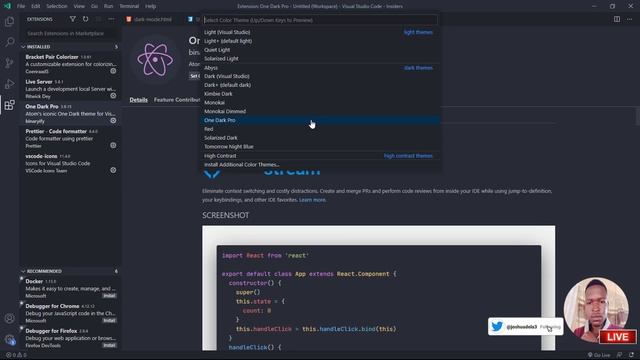
Task: Choose Dark (Visual Studio) theme
Action: click(320, 76)
